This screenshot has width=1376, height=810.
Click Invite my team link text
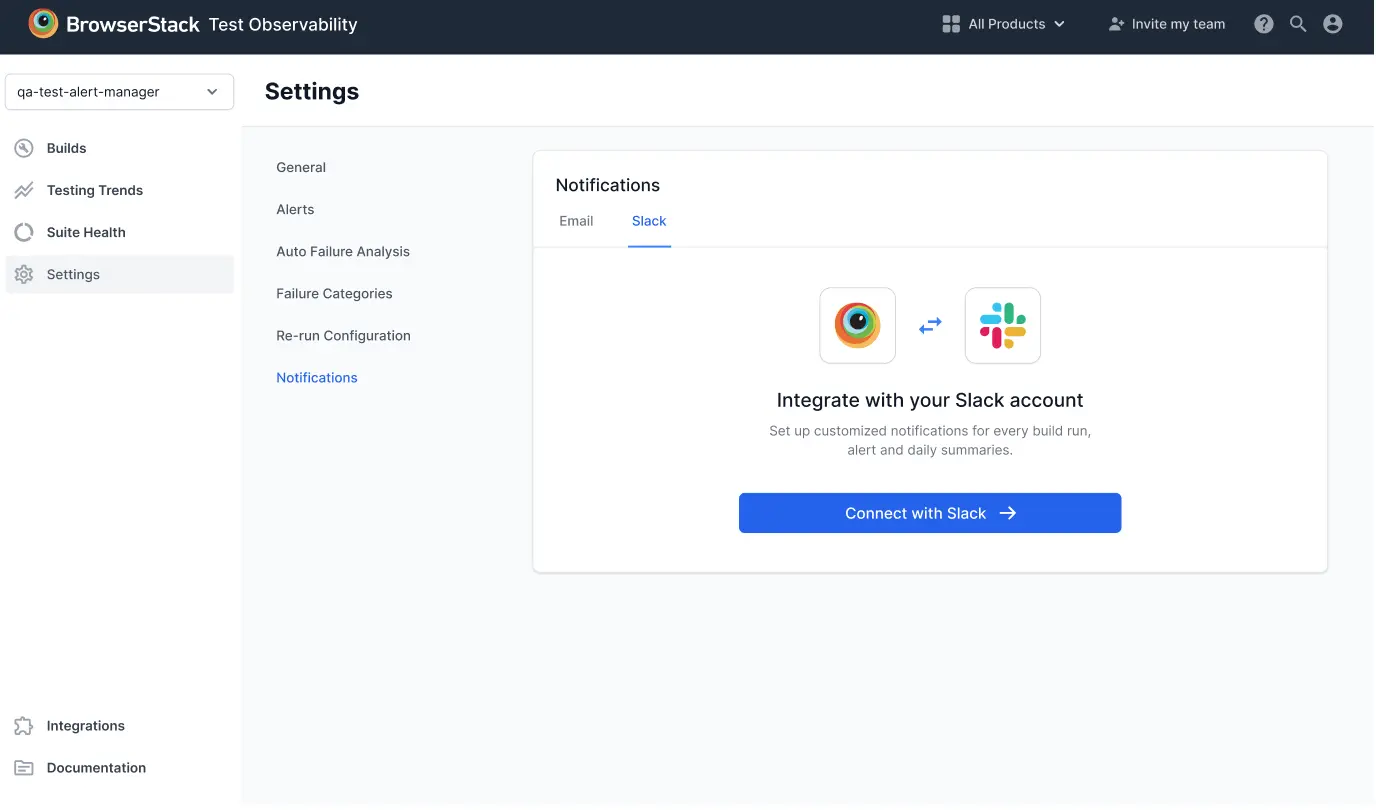1178,24
